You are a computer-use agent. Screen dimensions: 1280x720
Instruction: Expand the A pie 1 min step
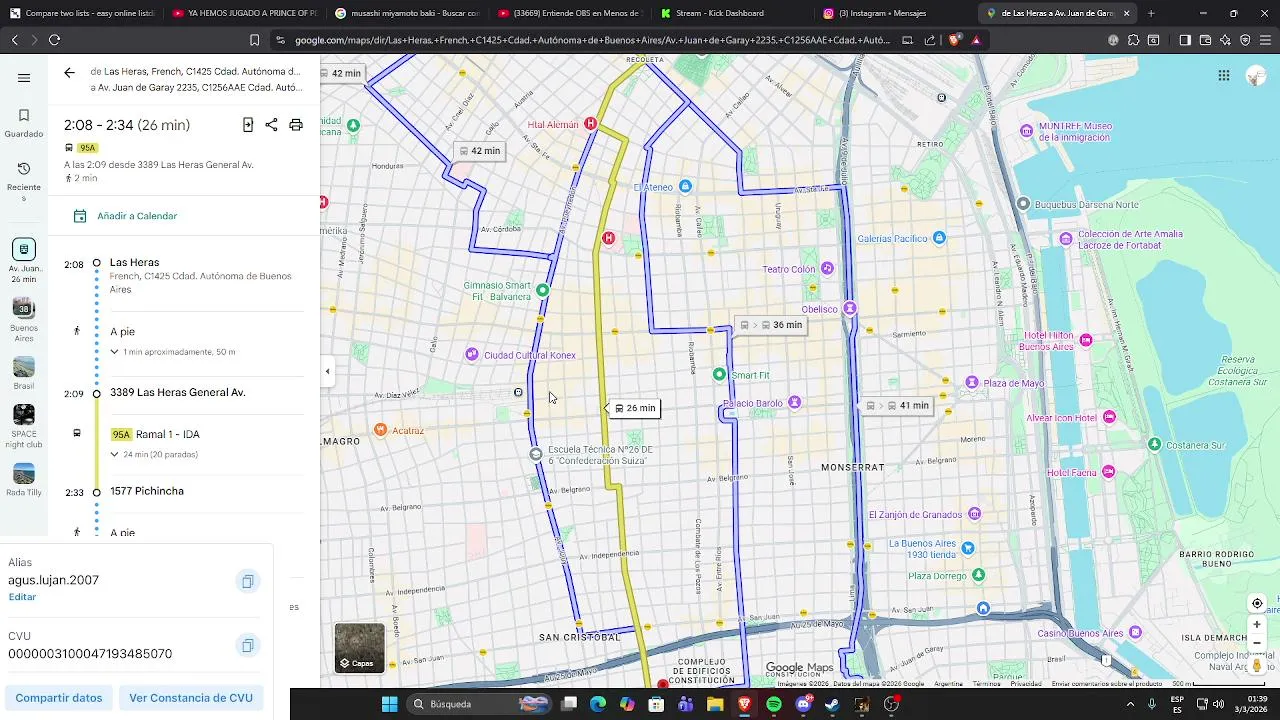click(x=172, y=352)
